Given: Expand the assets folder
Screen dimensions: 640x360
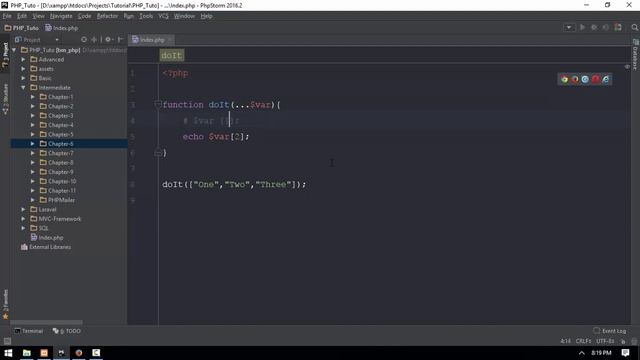Looking at the screenshot, I should (x=23, y=69).
